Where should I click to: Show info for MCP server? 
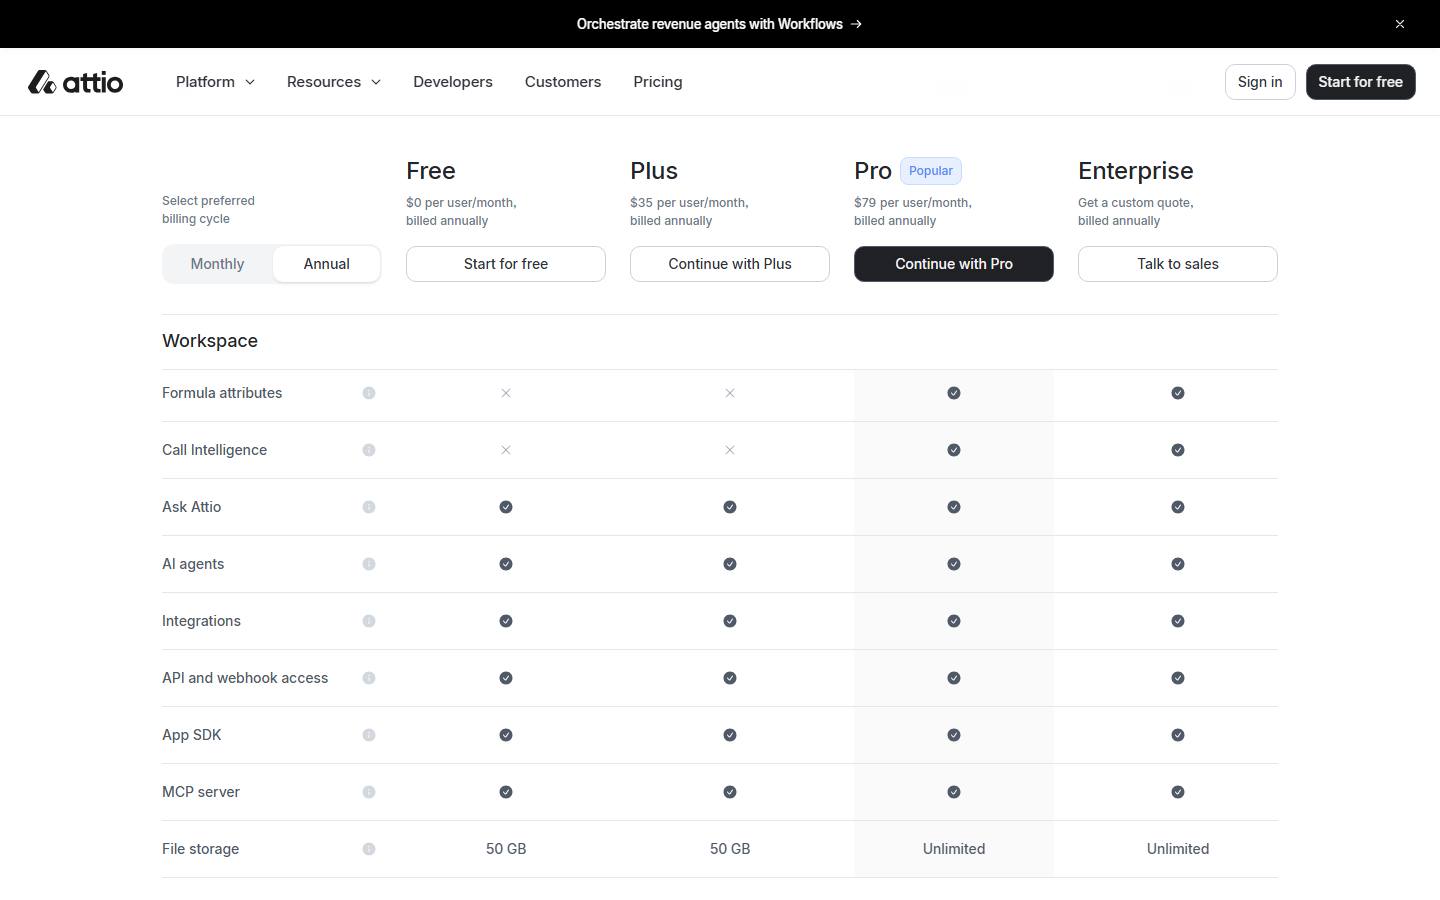(x=369, y=792)
